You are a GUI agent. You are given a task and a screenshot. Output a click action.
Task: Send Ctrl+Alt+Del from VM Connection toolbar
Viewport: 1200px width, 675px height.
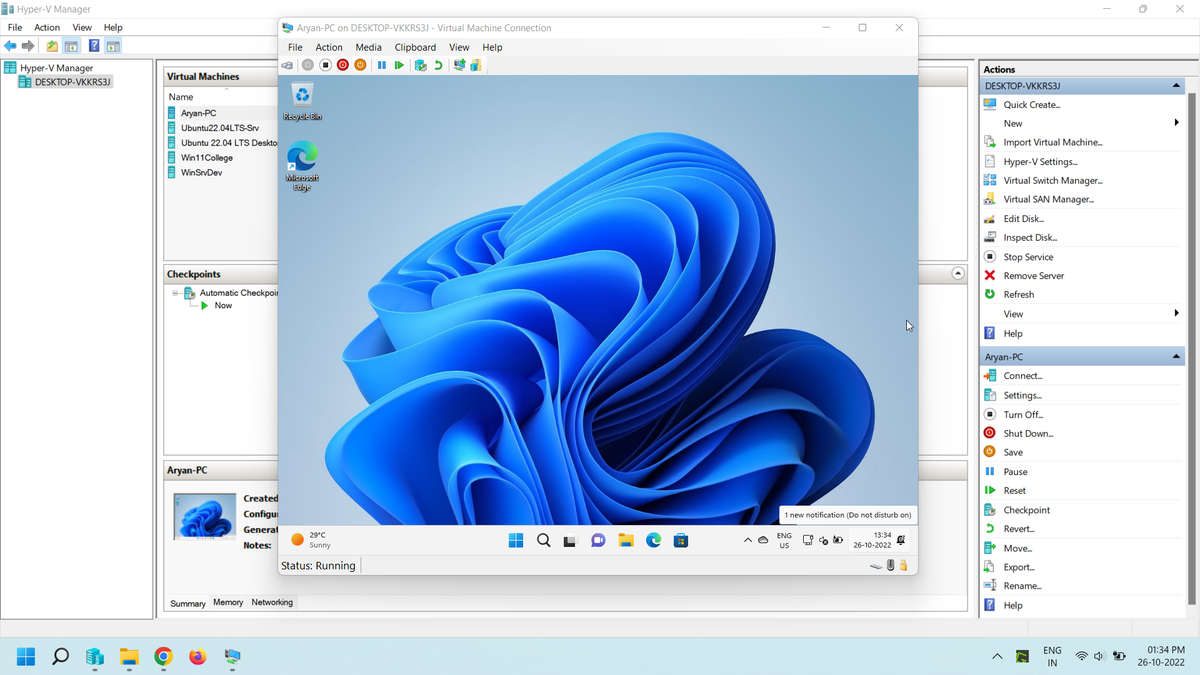(287, 65)
